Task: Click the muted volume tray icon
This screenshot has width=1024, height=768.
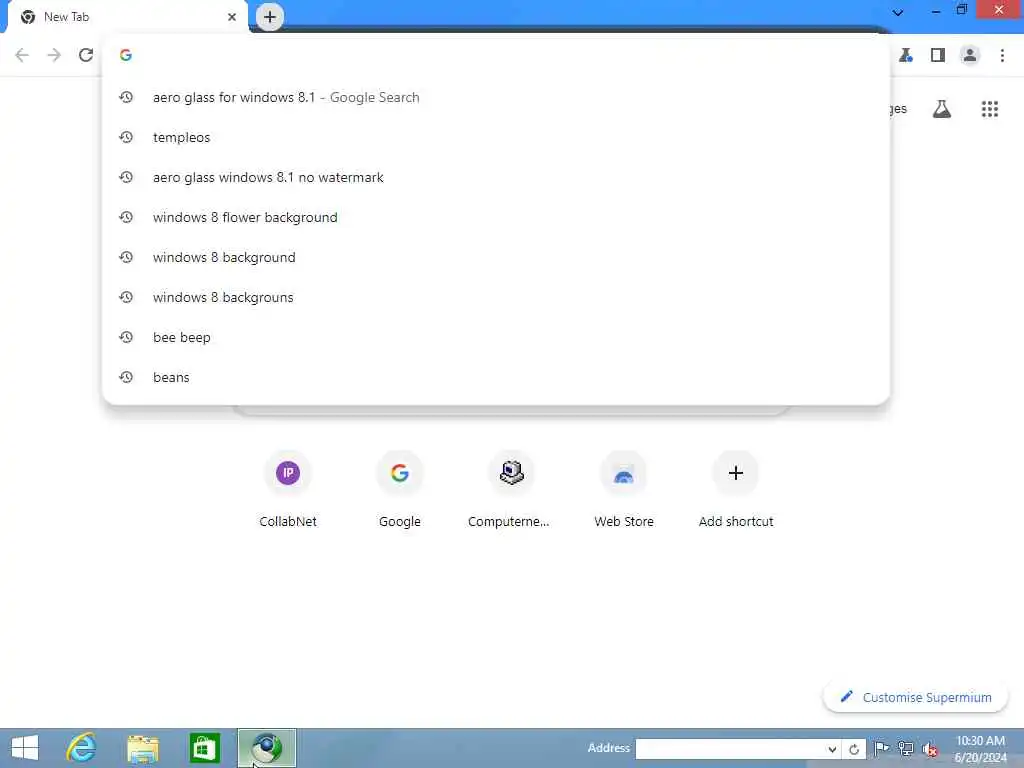Action: pyautogui.click(x=930, y=749)
